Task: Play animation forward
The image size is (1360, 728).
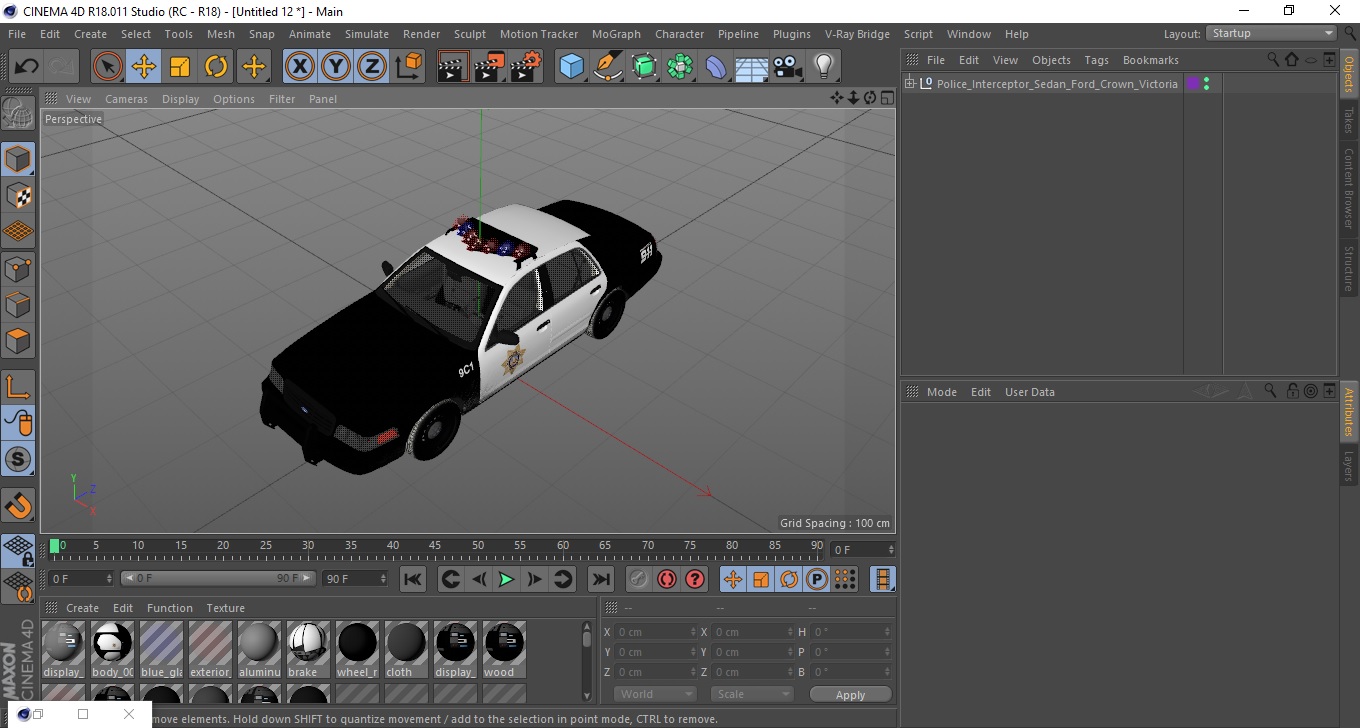Action: pos(506,579)
